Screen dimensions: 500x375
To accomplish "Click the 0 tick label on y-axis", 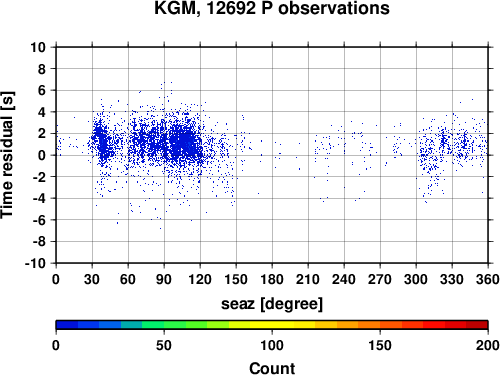I will [42, 155].
